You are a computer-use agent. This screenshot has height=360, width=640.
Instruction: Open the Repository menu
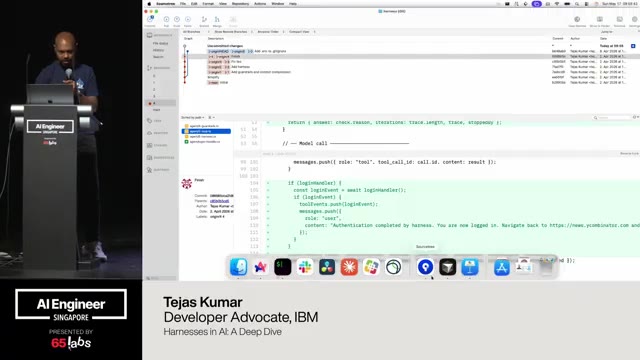point(240,4)
